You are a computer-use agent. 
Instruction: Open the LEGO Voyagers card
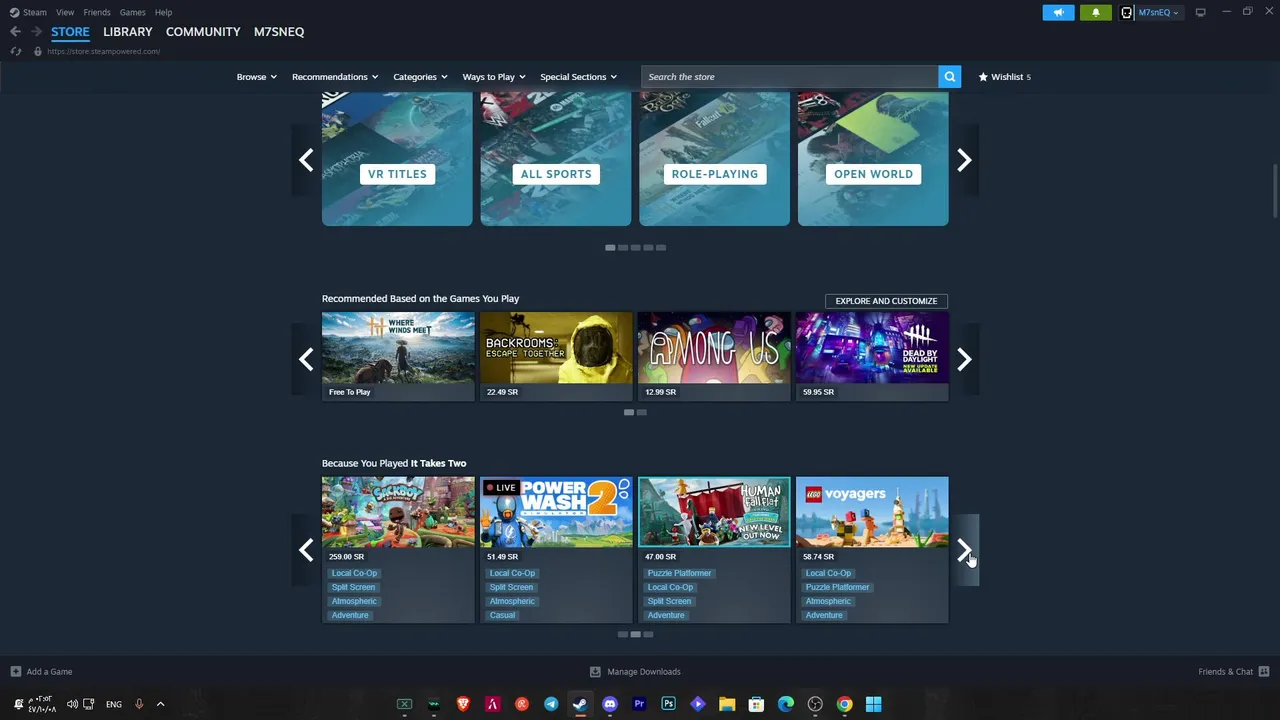point(872,550)
